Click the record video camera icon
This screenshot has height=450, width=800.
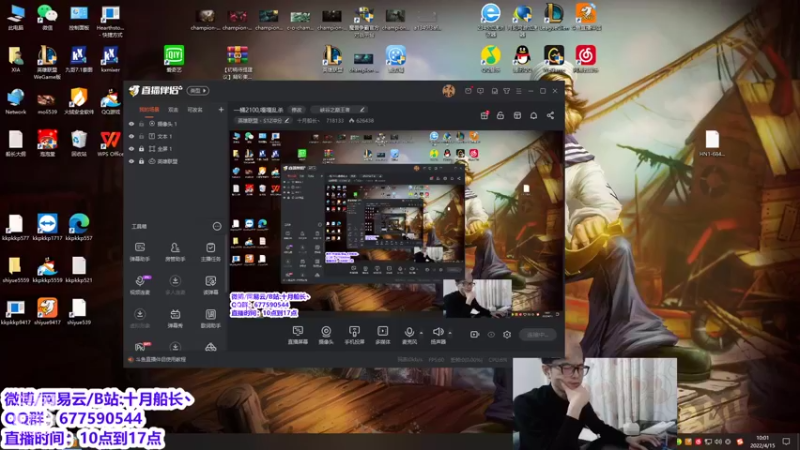point(474,335)
